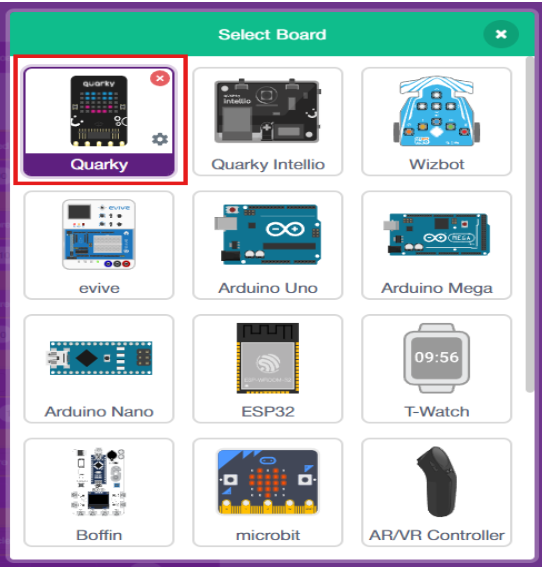Viewport: 542px width, 567px height.
Task: Click the ESP32 label text
Action: (268, 412)
